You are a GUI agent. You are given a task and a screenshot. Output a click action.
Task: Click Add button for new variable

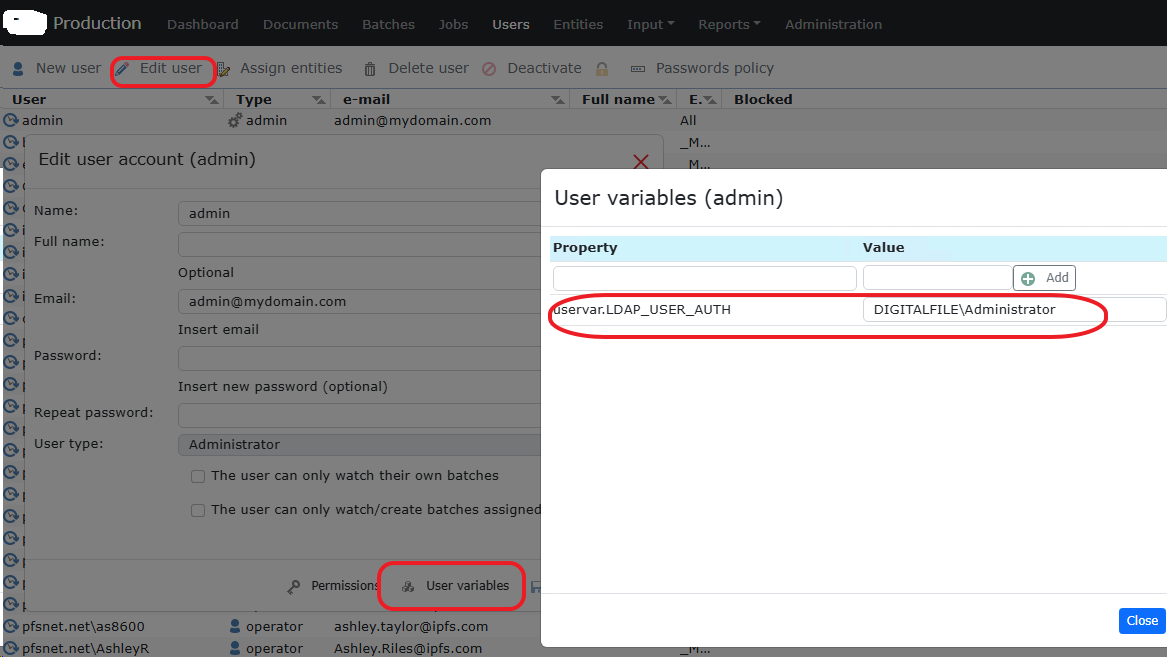1045,278
